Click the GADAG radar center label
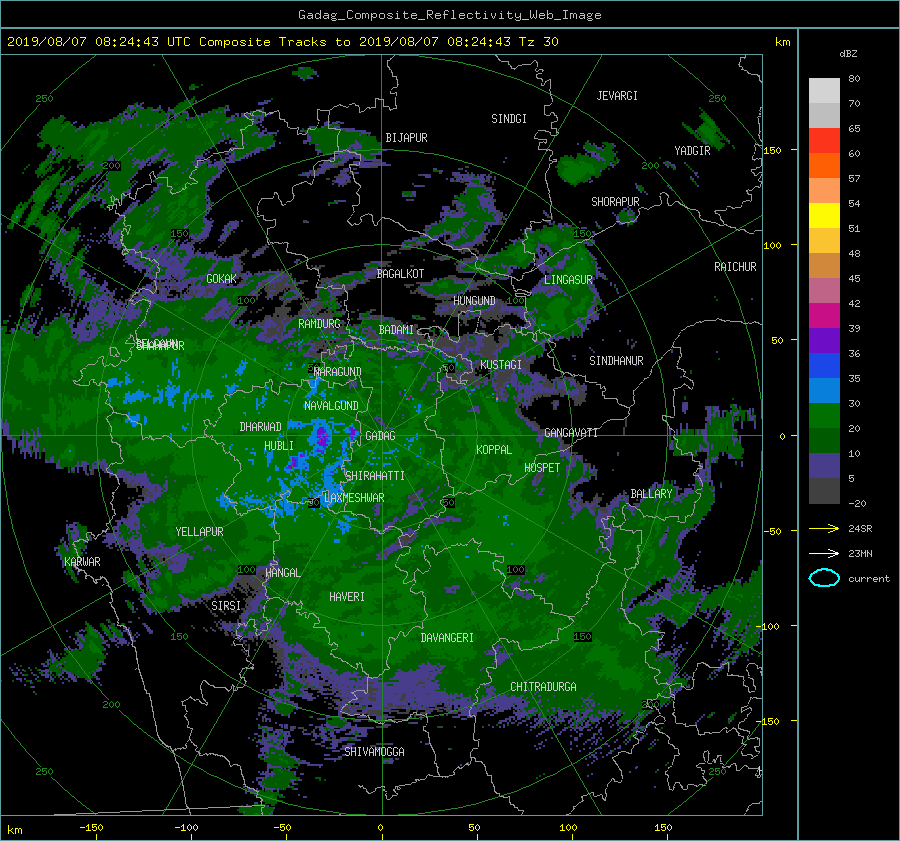Viewport: 900px width, 841px height. point(380,436)
